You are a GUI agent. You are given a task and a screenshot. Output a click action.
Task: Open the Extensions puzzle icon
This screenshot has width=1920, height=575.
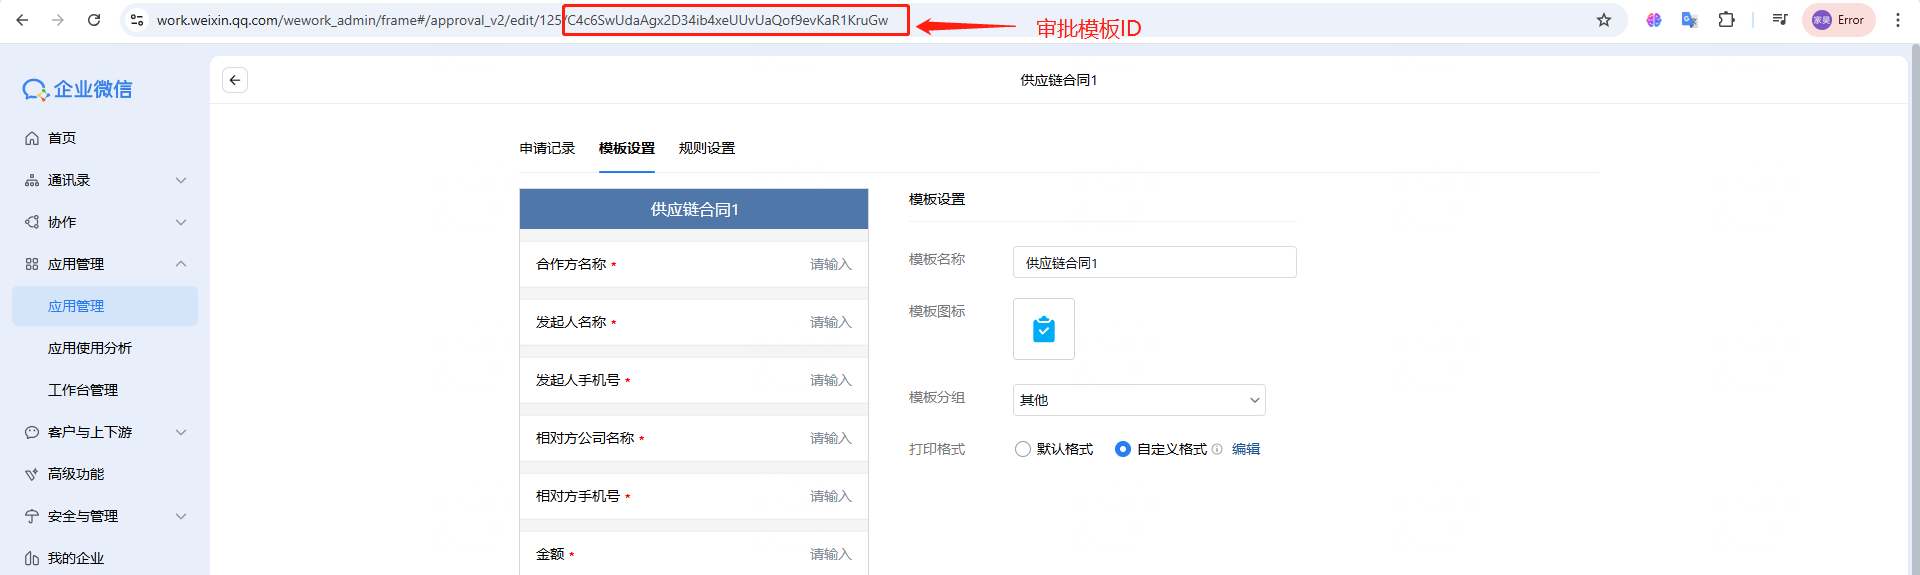tap(1726, 20)
